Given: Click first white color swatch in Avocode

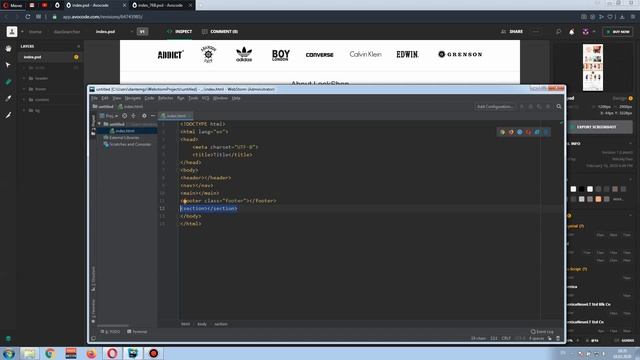Looking at the screenshot, I should pyautogui.click(x=573, y=189).
